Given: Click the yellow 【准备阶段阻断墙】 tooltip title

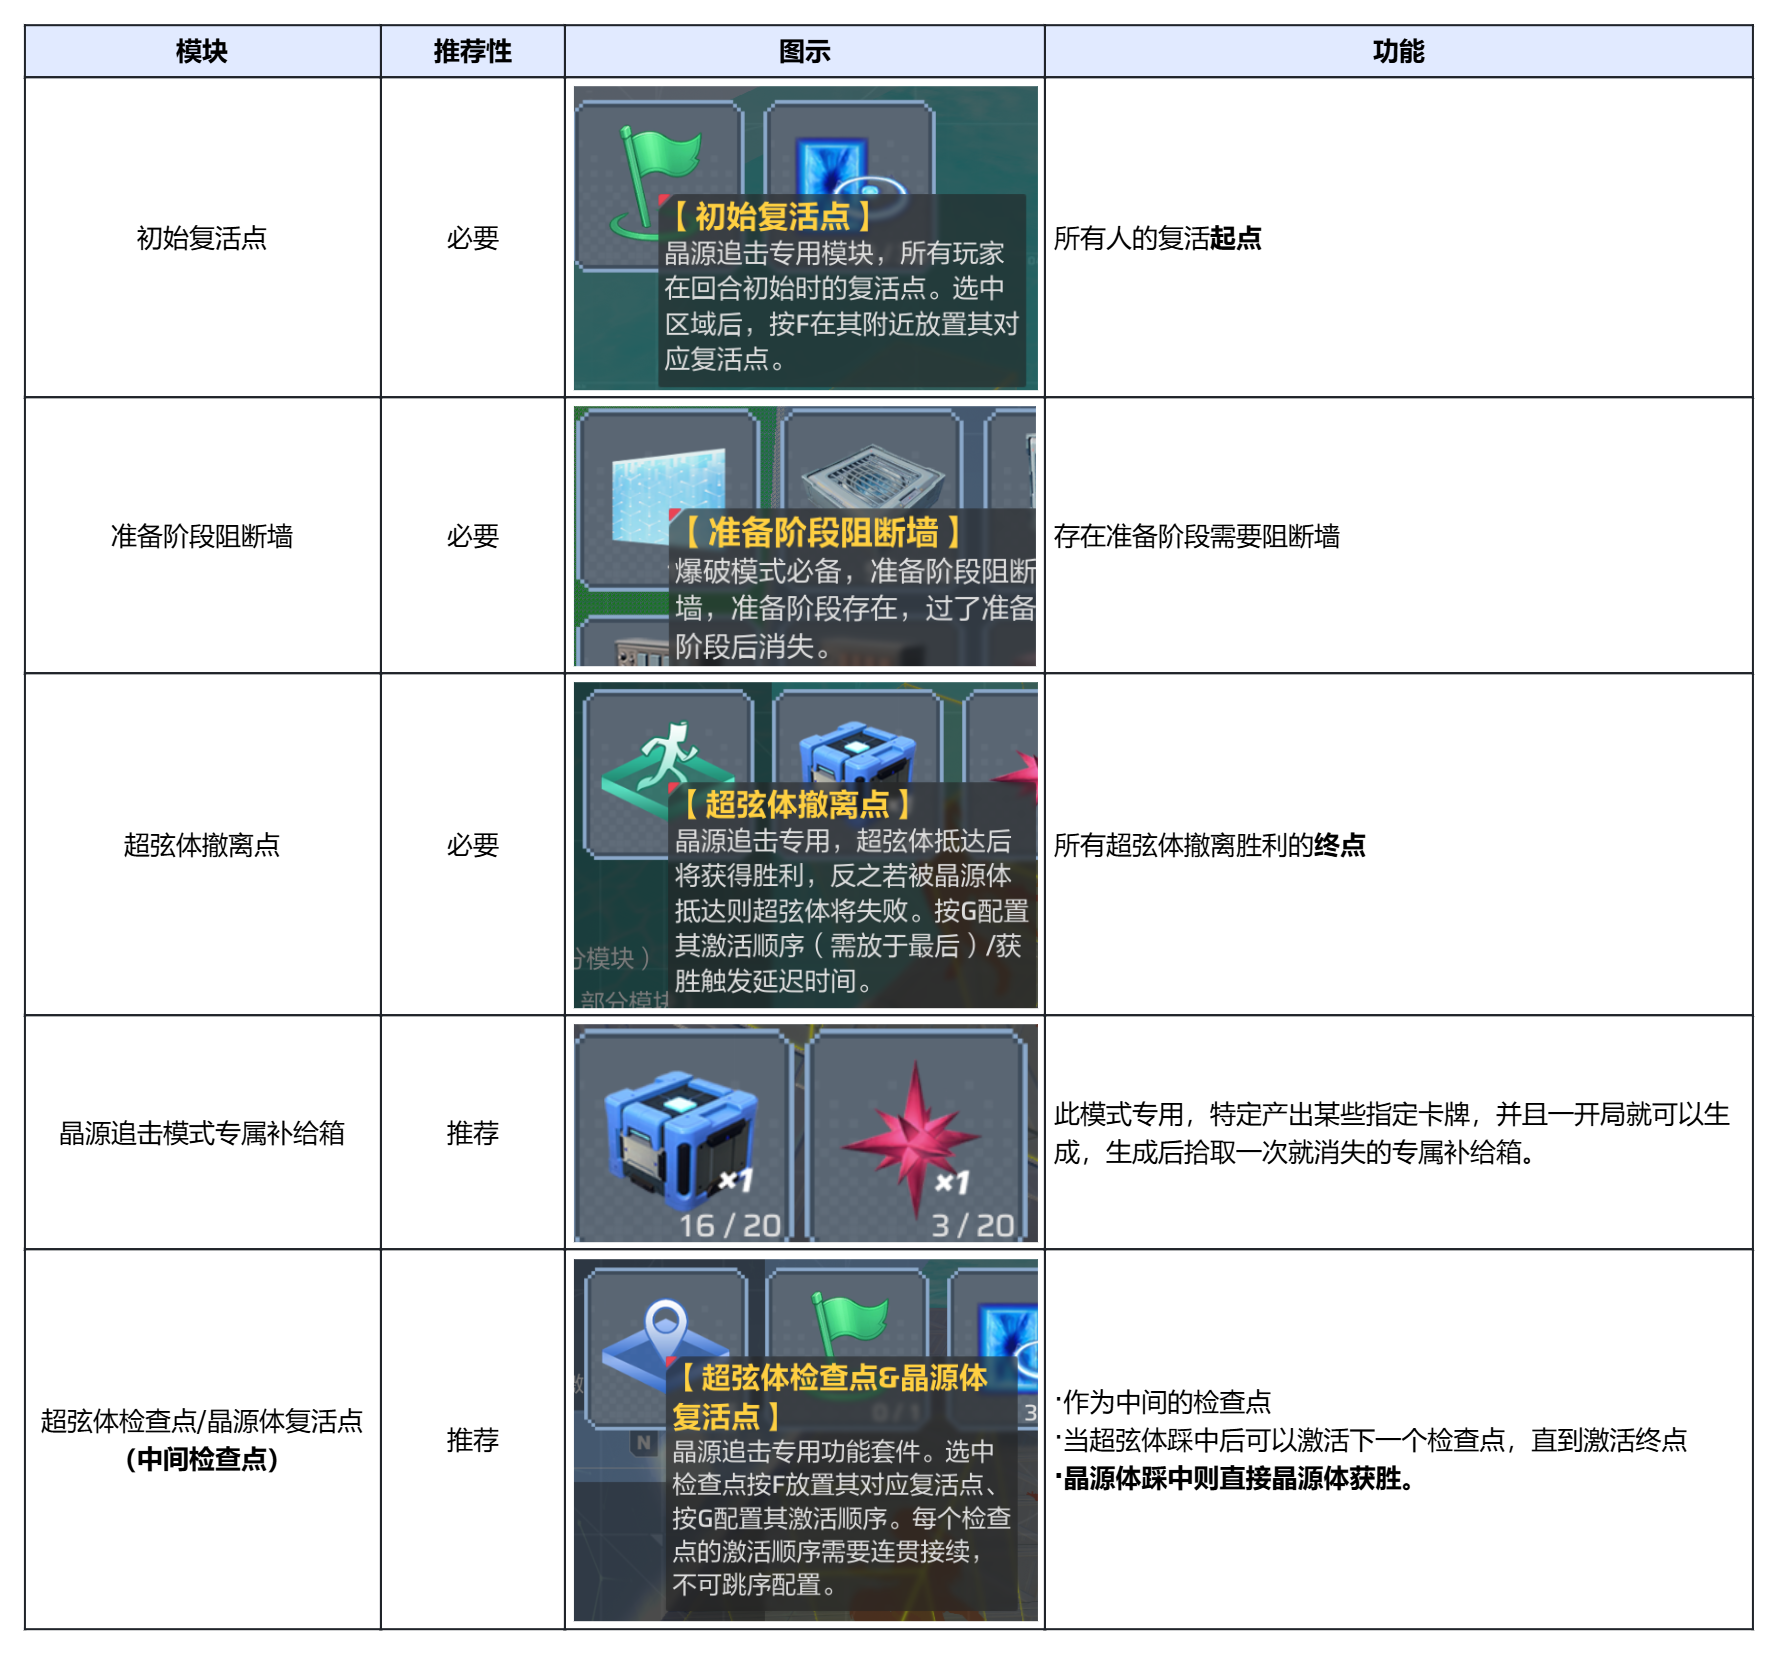Looking at the screenshot, I should (x=822, y=532).
